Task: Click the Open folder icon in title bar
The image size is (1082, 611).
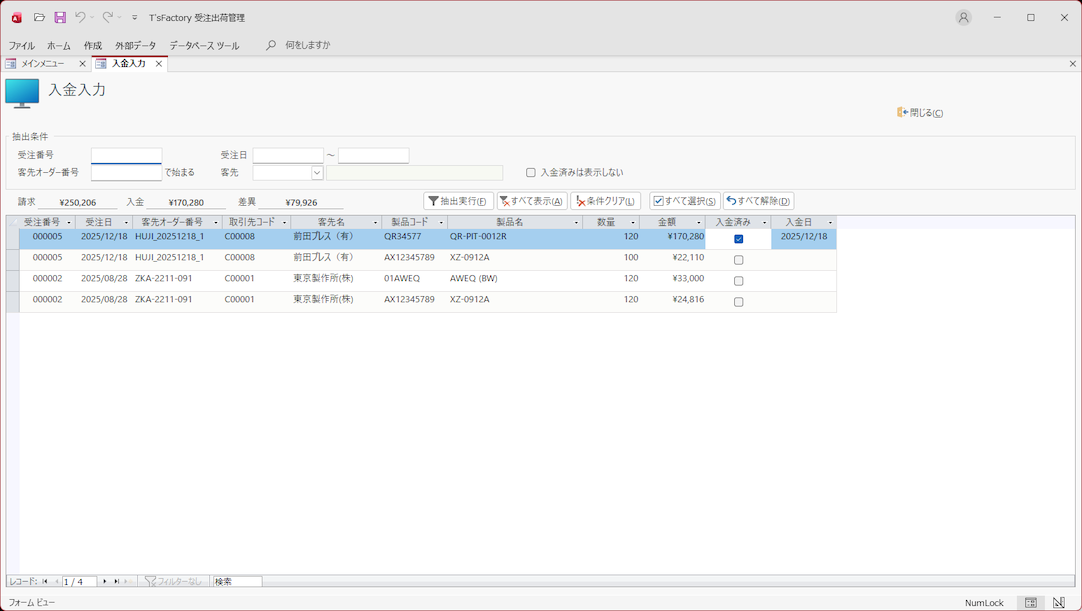Action: (x=39, y=17)
